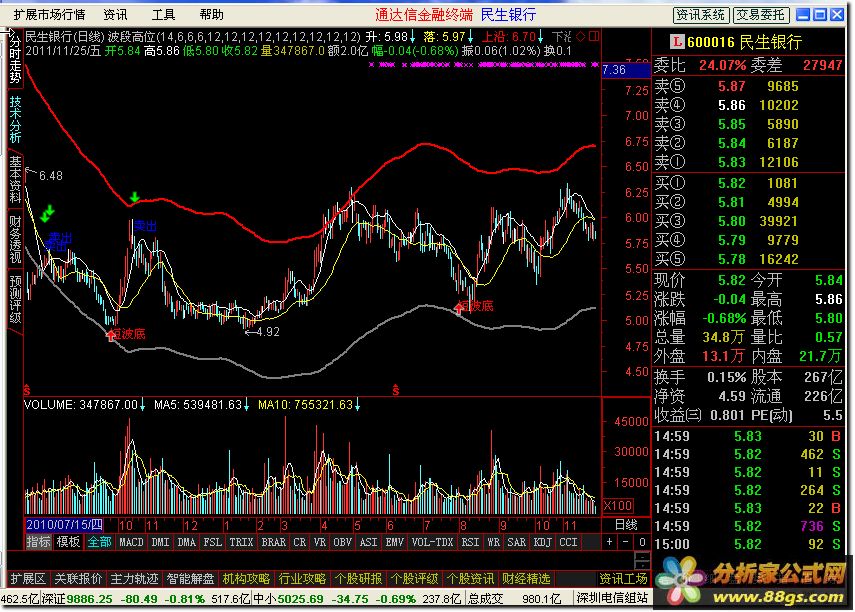Click the cyan arrow after VOLUME value
Screen dimensions: 855x612
pos(142,405)
